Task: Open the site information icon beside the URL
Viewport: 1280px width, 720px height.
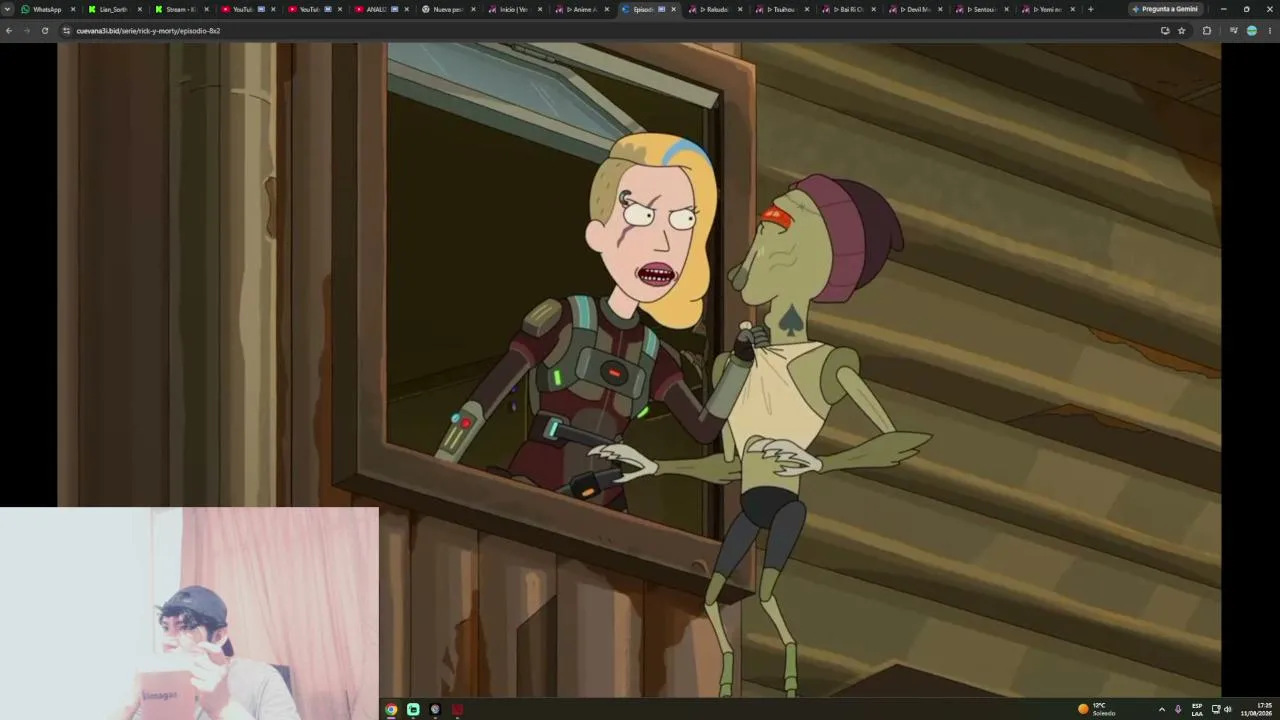Action: click(x=66, y=31)
